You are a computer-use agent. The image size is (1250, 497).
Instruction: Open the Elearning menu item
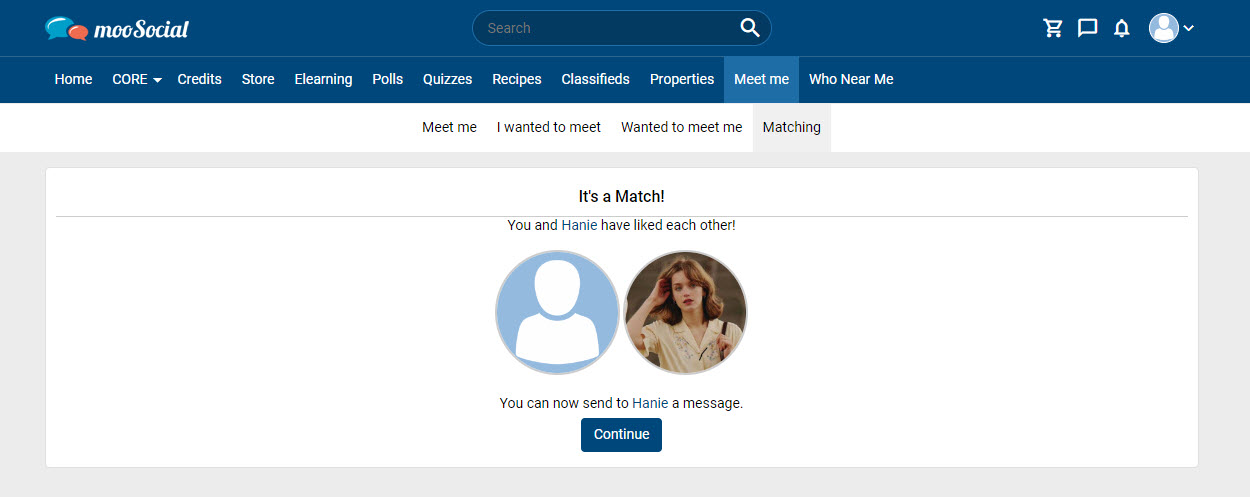(x=323, y=79)
